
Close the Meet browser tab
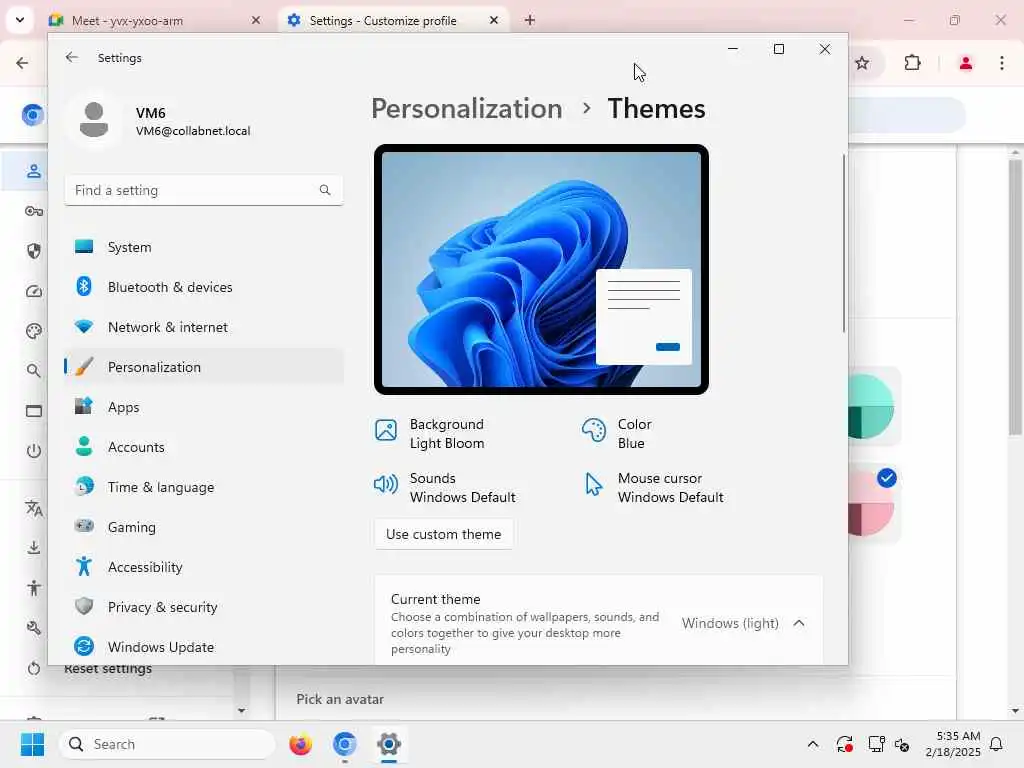(x=256, y=20)
